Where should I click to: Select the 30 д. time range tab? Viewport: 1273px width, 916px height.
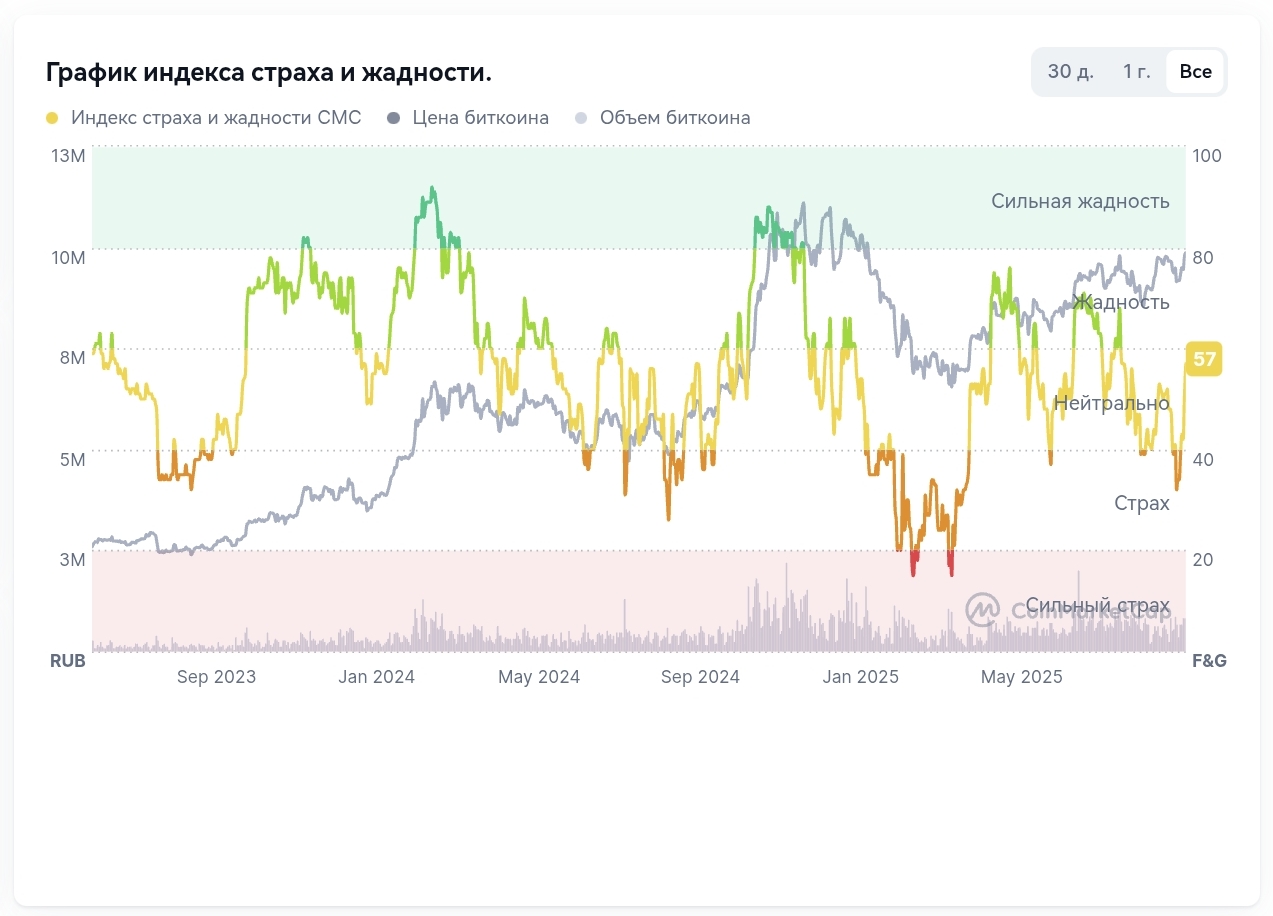coord(1070,72)
